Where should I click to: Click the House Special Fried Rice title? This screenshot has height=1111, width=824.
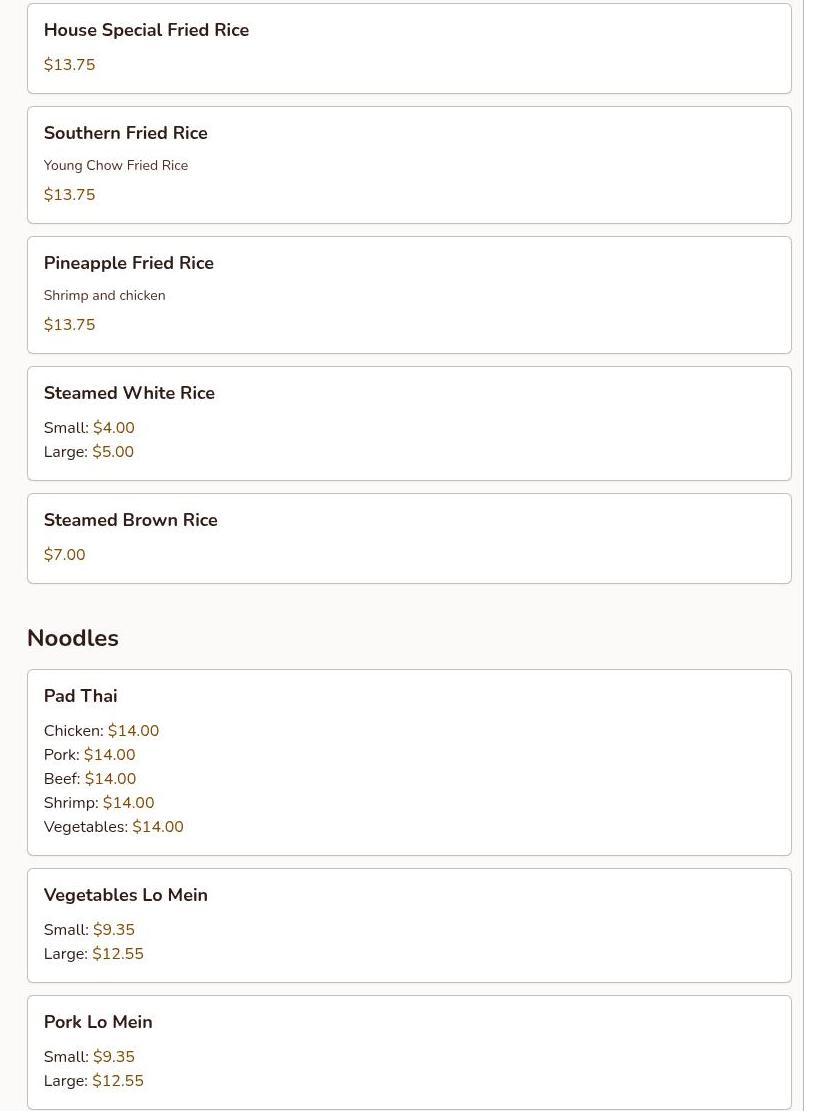click(x=146, y=30)
